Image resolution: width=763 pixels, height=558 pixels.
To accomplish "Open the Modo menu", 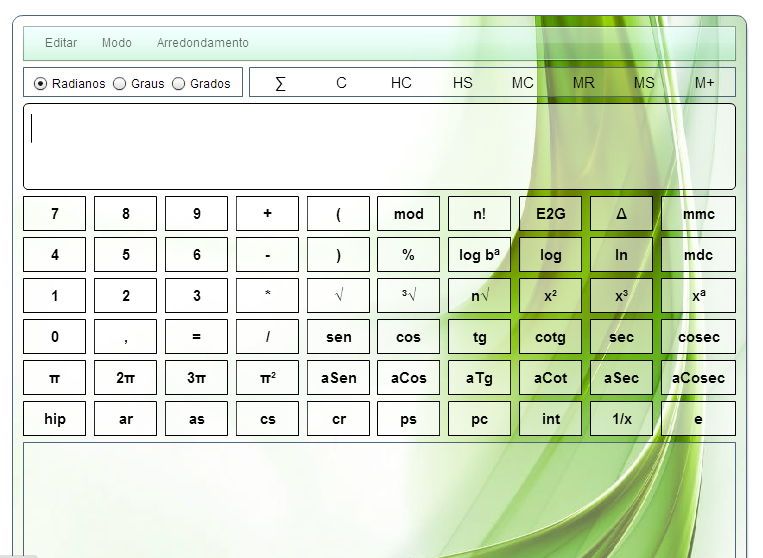I will pyautogui.click(x=117, y=43).
